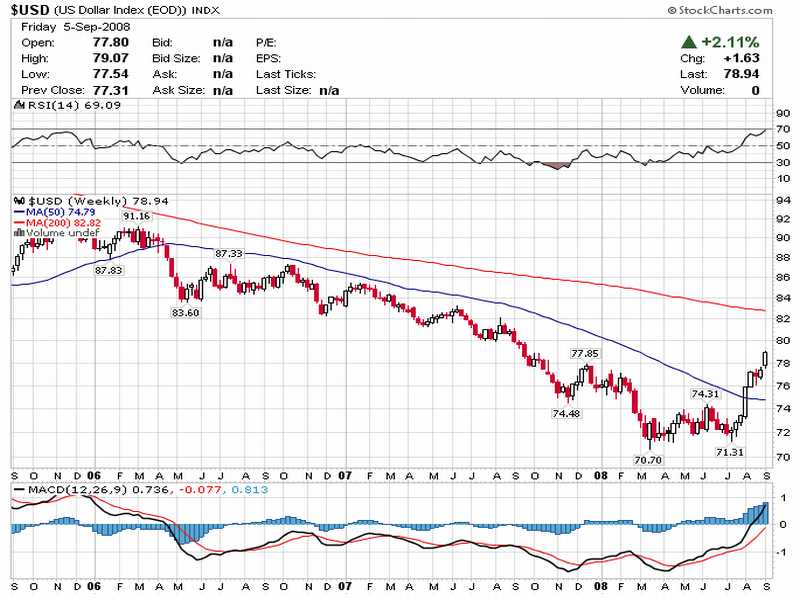Select the Last value 78.94 in the header
Image resolution: width=800 pixels, height=600 pixels.
741,74
